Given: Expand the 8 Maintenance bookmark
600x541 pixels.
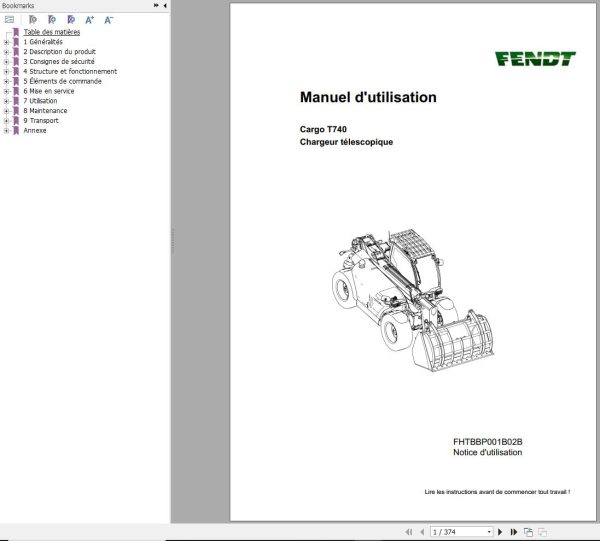Looking at the screenshot, I should click(x=6, y=111).
